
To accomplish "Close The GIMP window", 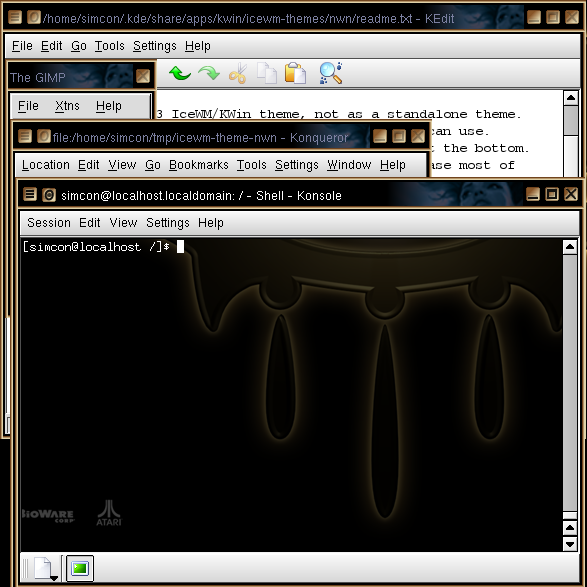I will pyautogui.click(x=143, y=76).
